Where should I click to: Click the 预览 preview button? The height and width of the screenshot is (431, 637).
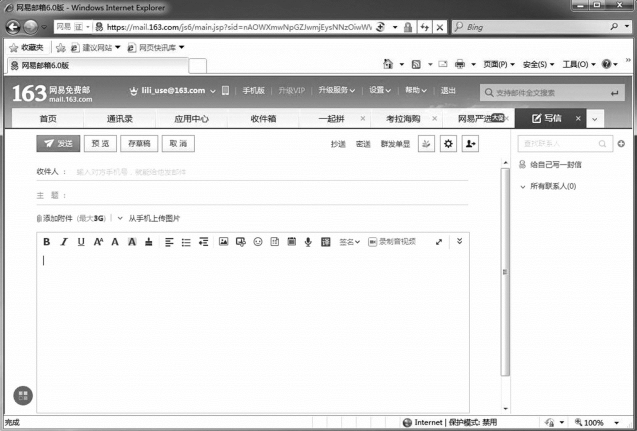tap(100, 143)
